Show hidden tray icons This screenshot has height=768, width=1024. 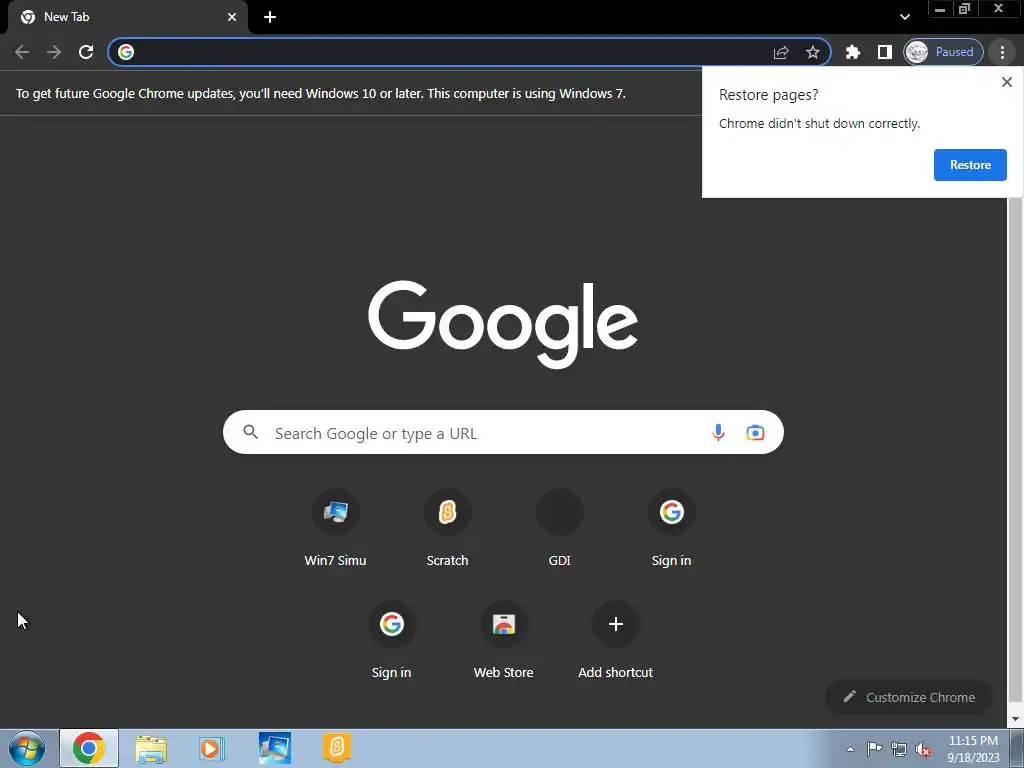pyautogui.click(x=850, y=749)
